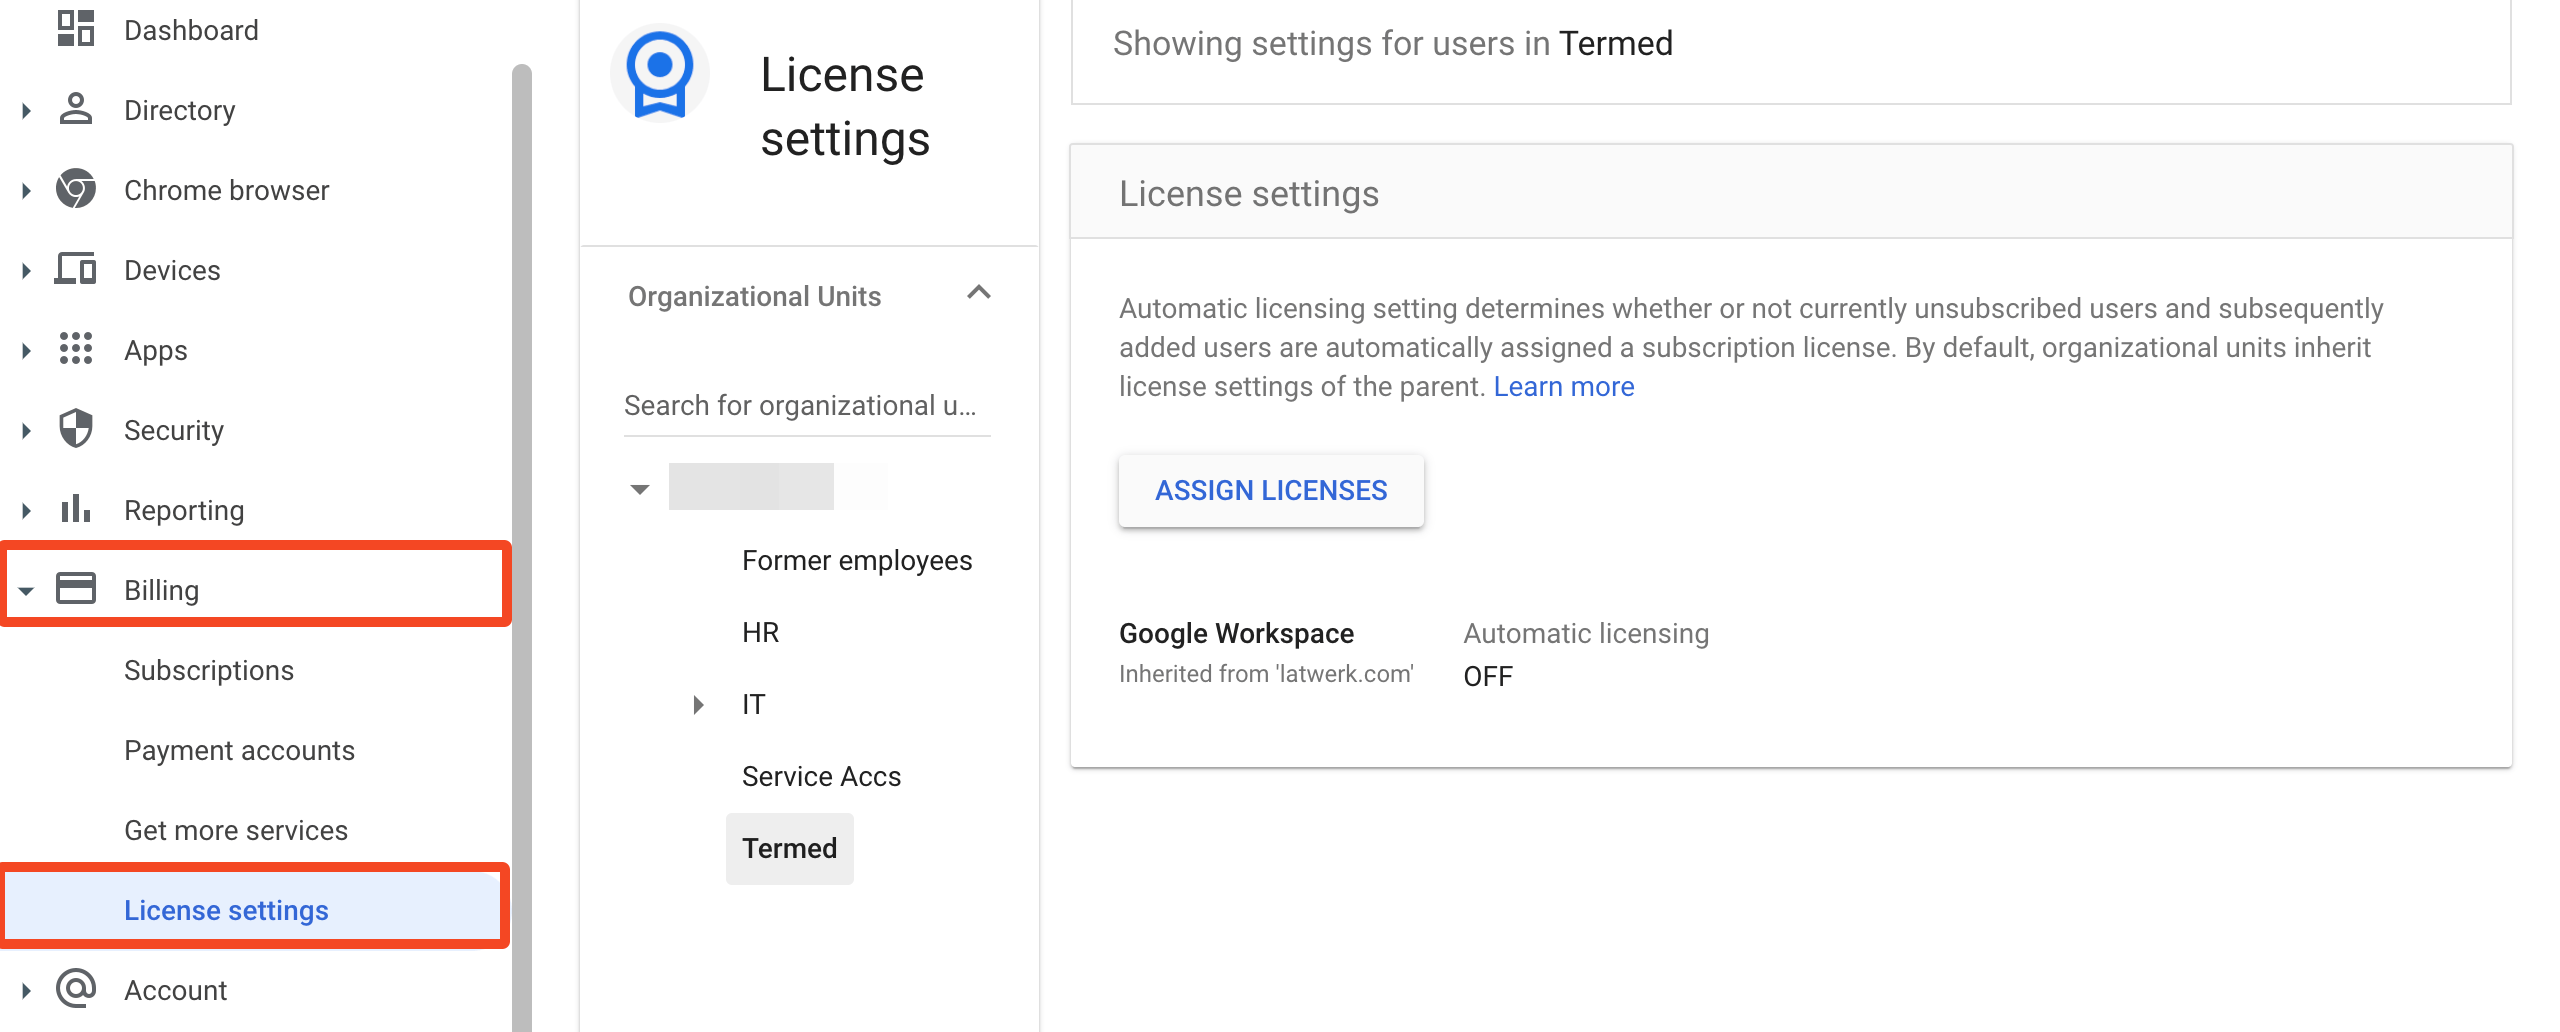
Task: Click the Automatic licensing OFF value
Action: [x=1488, y=677]
